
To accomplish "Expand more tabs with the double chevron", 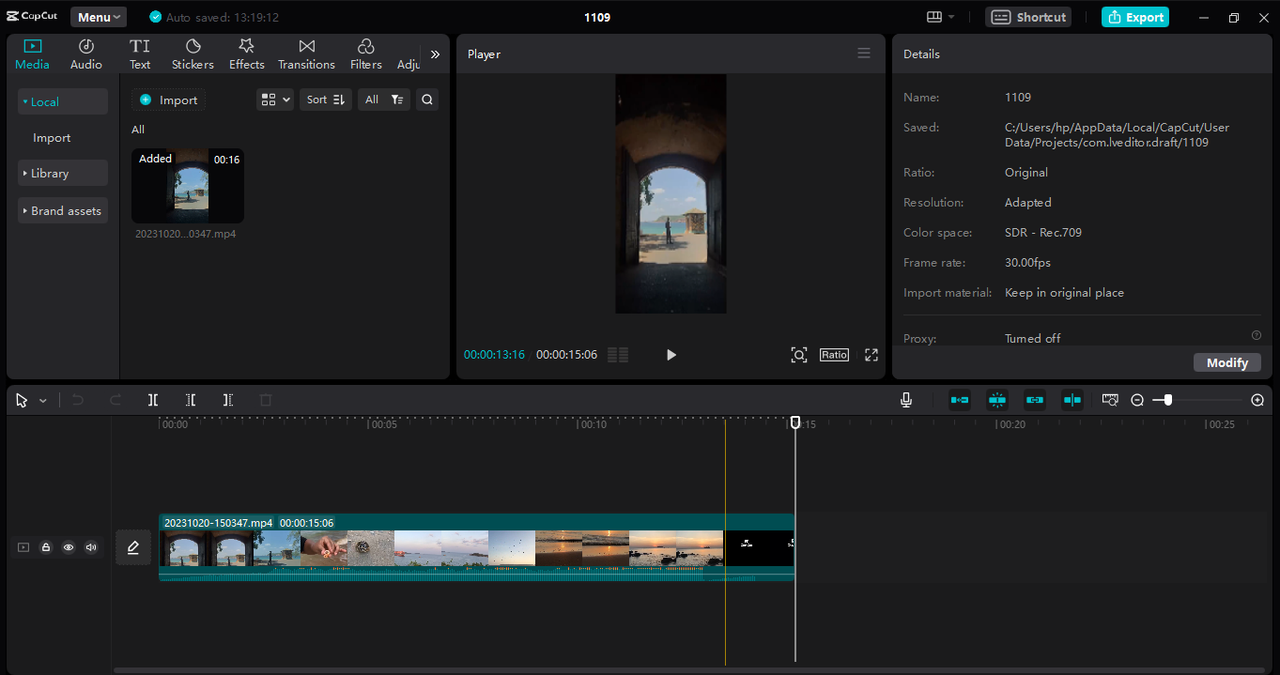I will pos(435,55).
